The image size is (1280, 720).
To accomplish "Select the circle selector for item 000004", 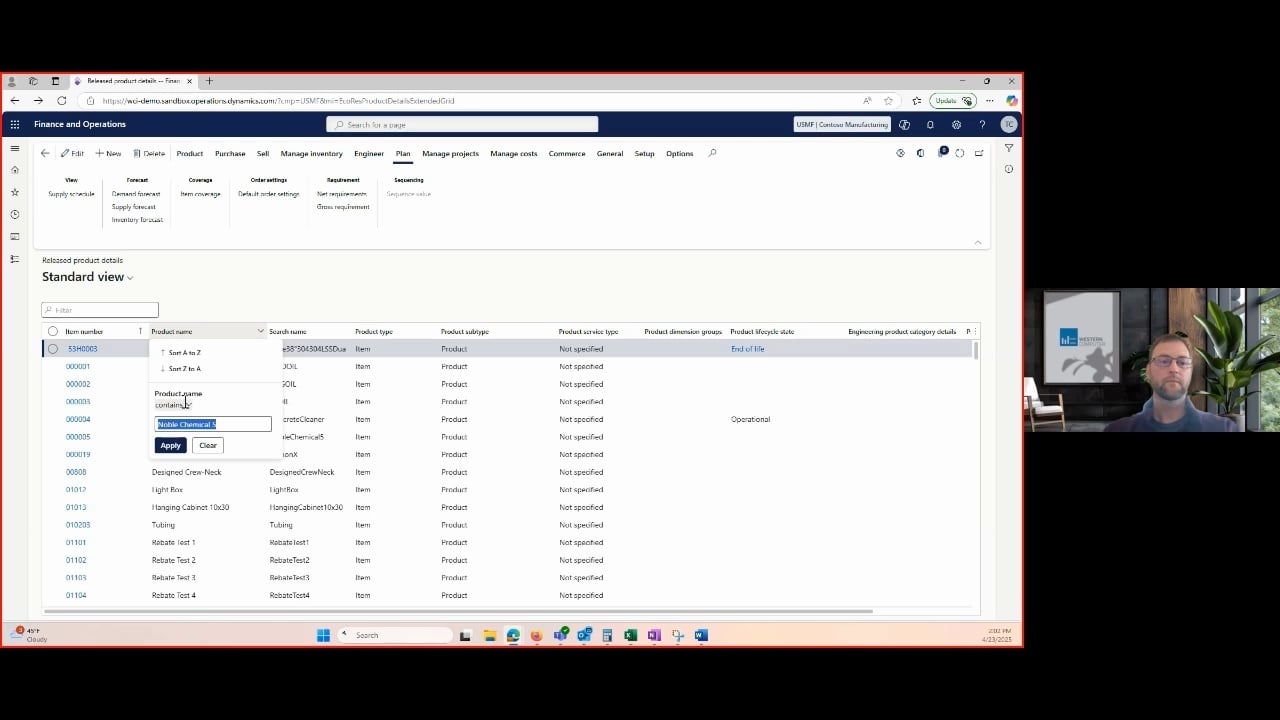I will [53, 419].
